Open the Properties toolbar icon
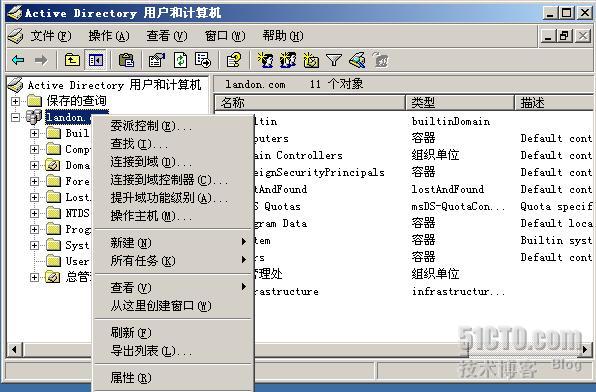Image resolution: width=596 pixels, height=392 pixels. 157,60
